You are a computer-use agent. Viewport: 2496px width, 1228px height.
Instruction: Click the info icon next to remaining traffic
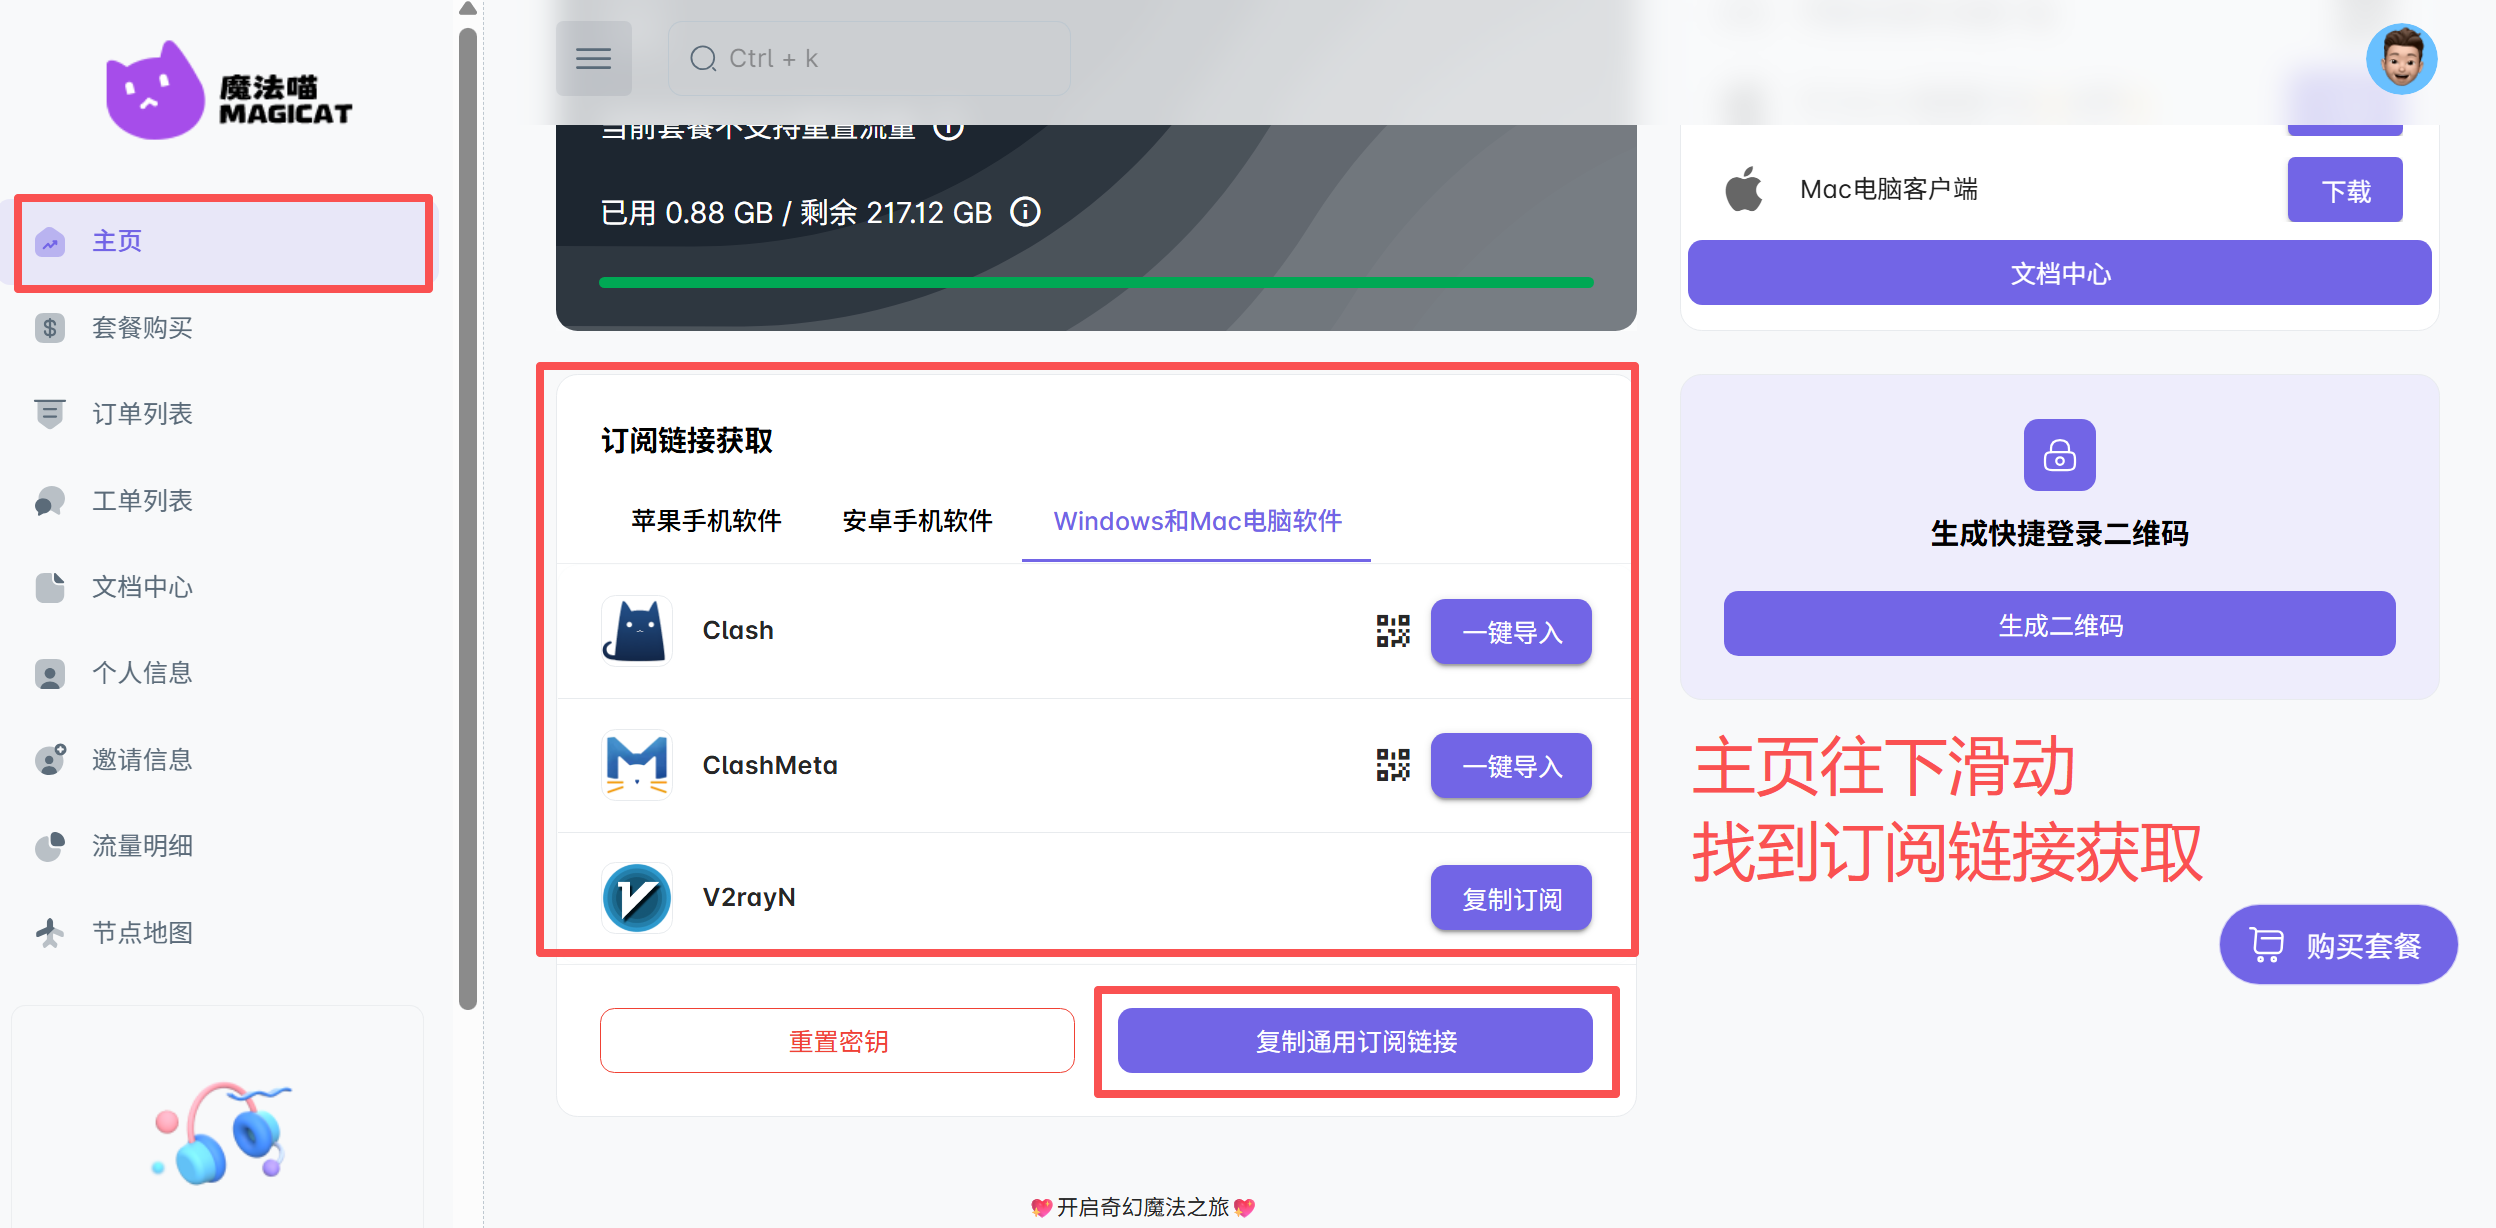click(1025, 212)
